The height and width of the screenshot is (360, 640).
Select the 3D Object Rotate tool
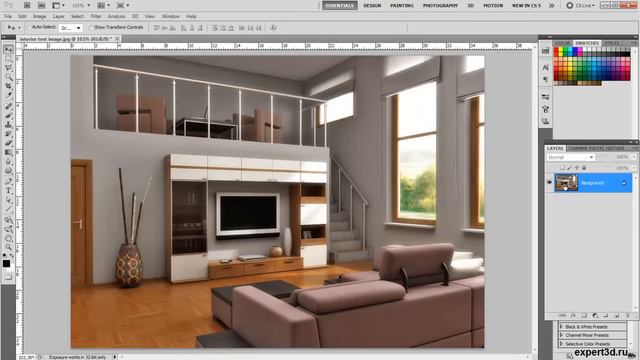8,220
